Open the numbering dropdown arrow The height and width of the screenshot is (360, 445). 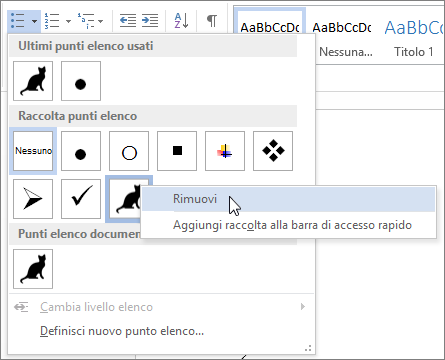68,21
